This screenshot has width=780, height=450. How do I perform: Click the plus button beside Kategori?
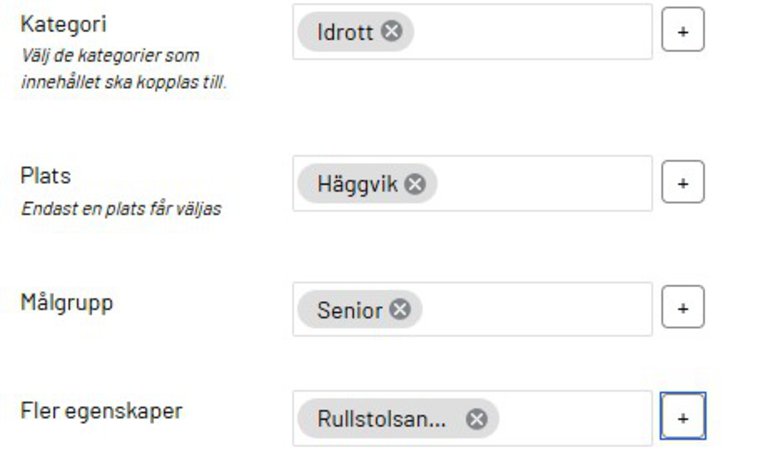(x=683, y=32)
